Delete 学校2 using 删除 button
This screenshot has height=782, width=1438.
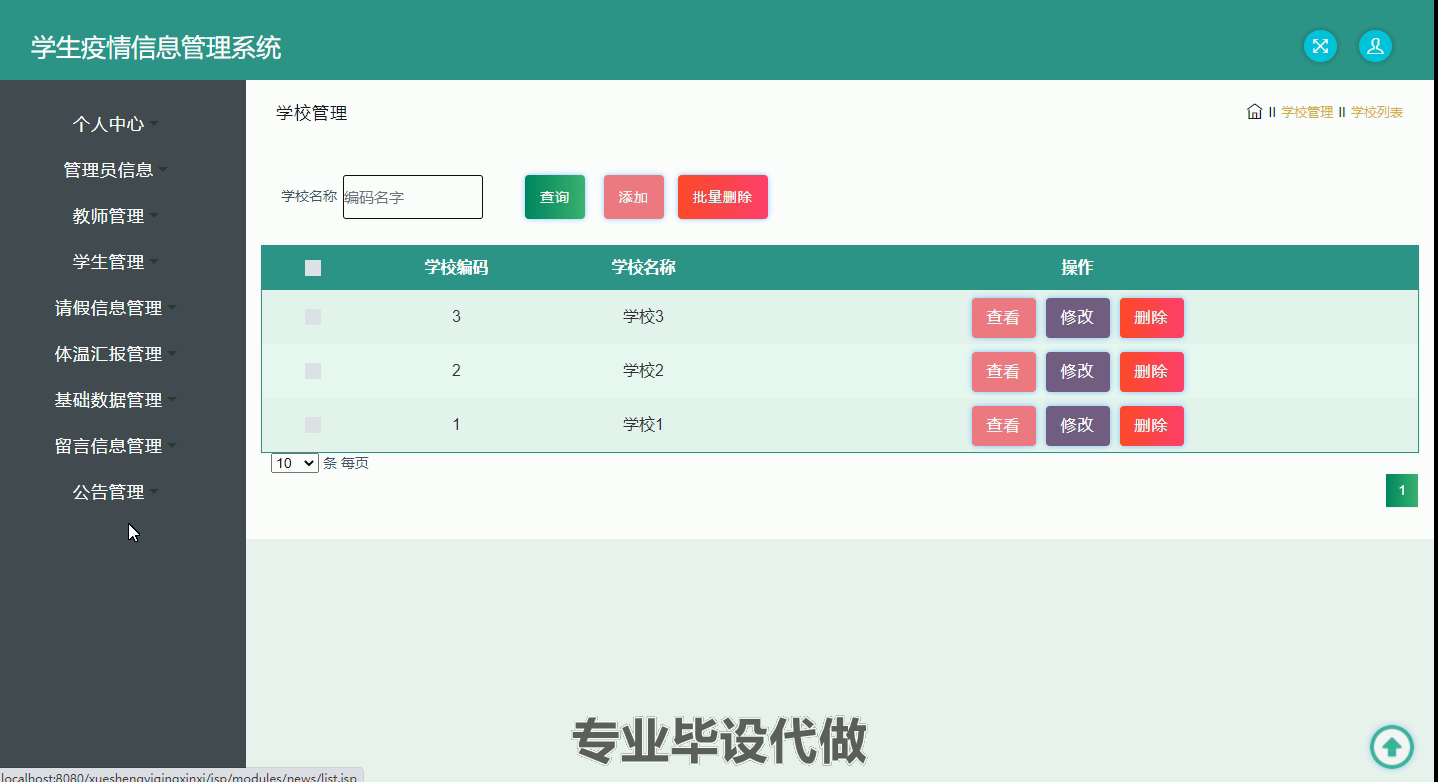(x=1151, y=372)
